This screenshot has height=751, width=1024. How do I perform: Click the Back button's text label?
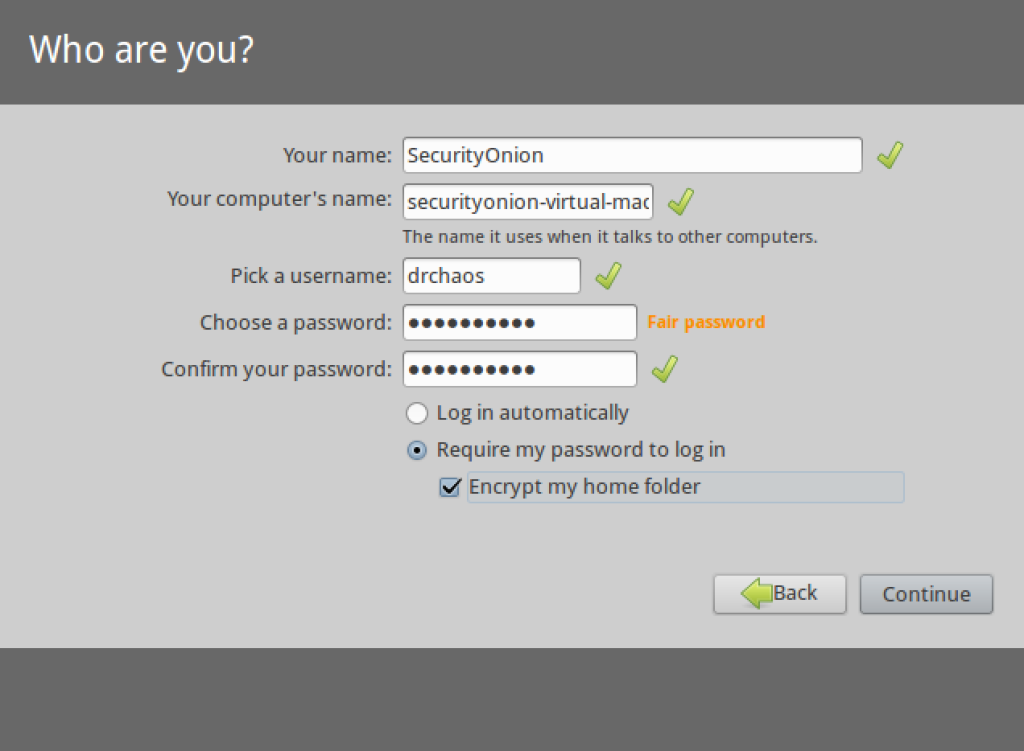click(796, 593)
